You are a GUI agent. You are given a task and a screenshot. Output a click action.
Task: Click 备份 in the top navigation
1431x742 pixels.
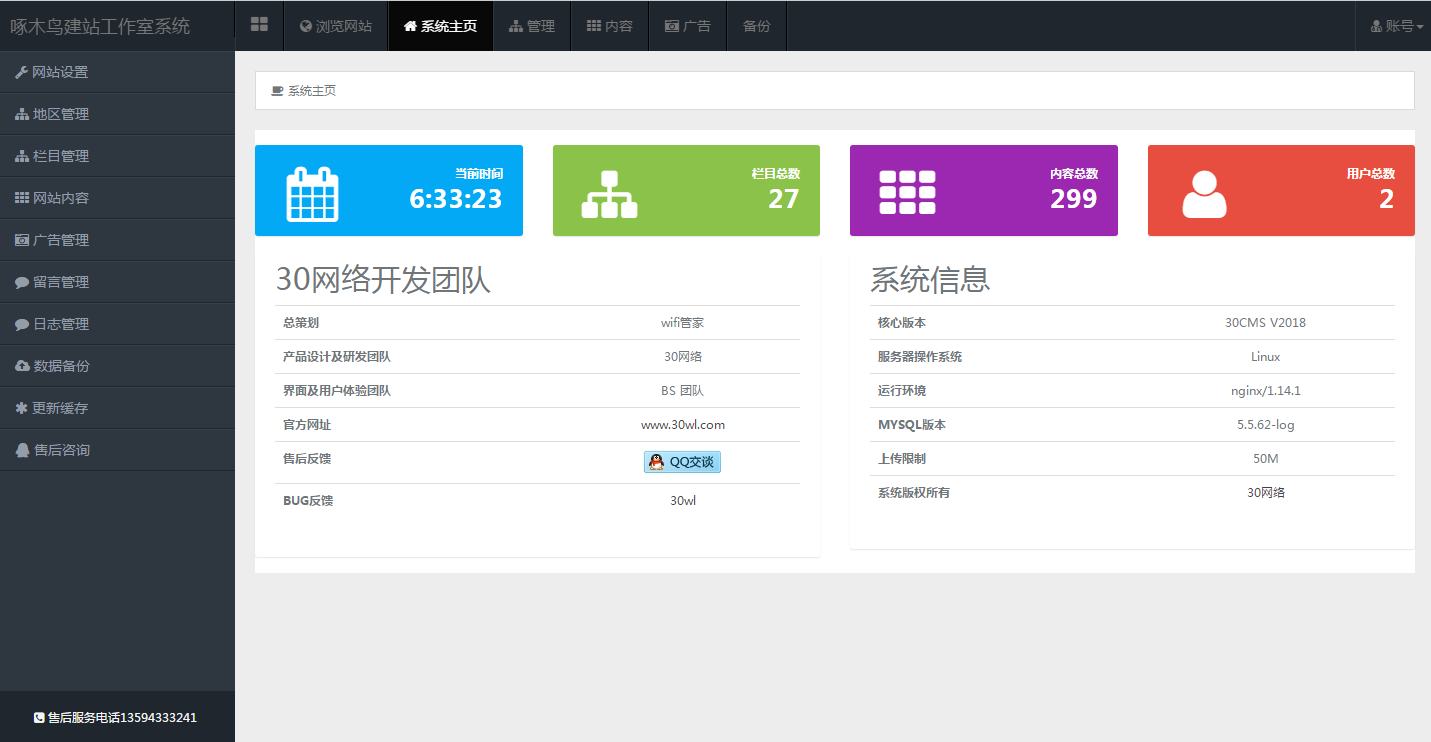pos(757,26)
